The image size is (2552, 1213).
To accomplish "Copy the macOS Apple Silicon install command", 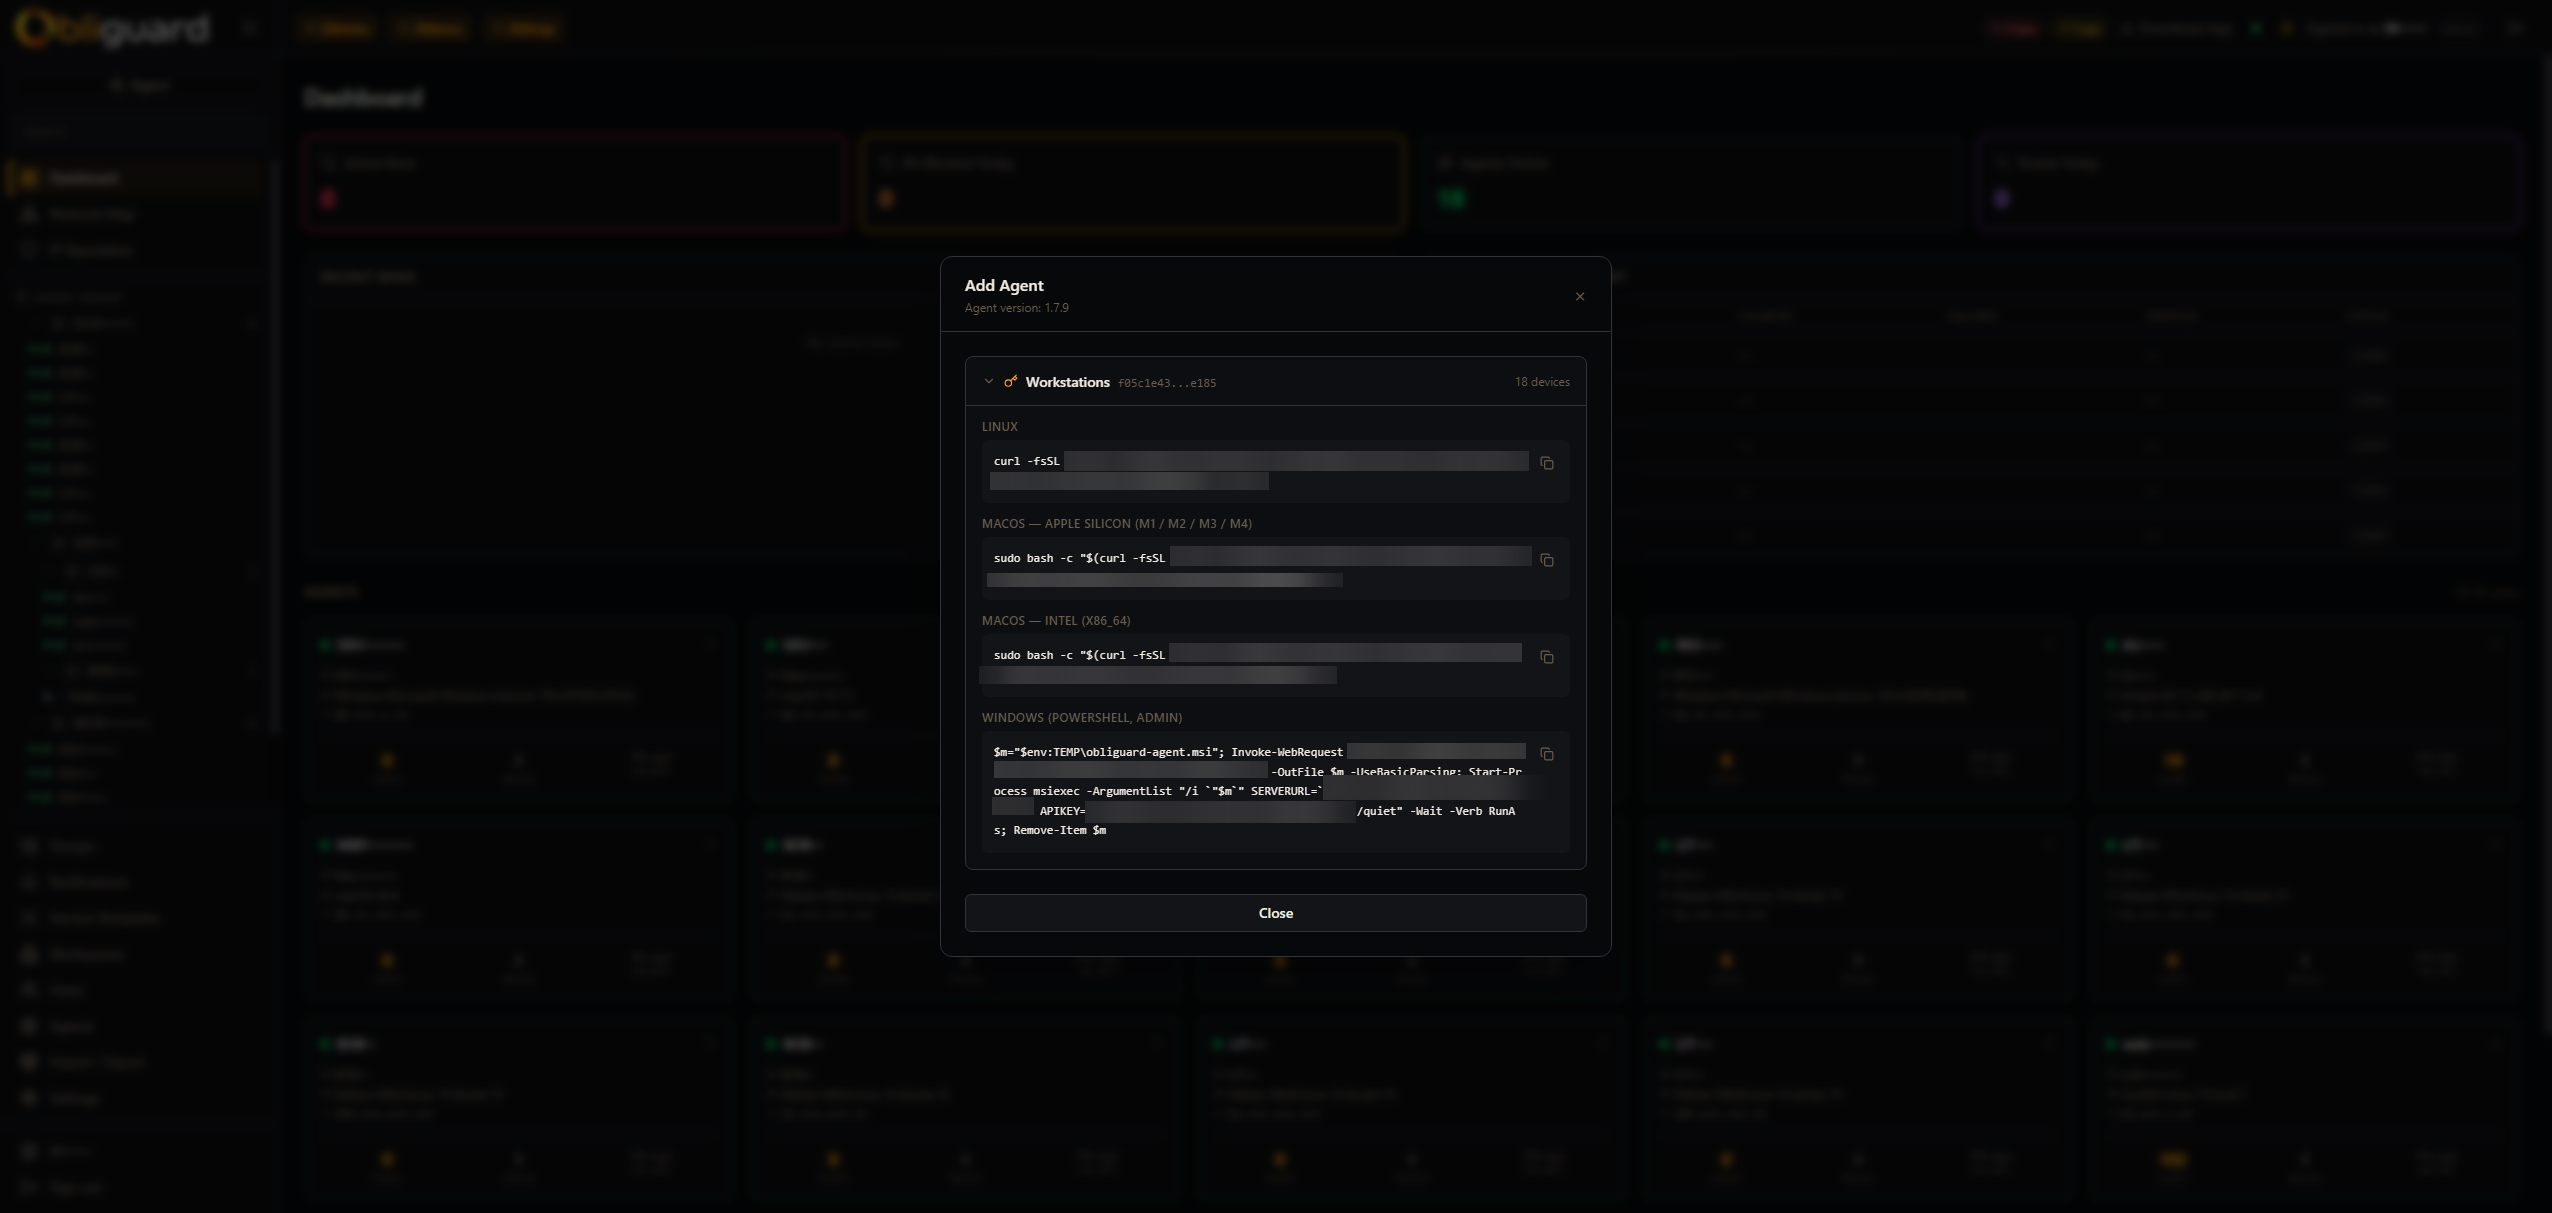I will pos(1546,560).
